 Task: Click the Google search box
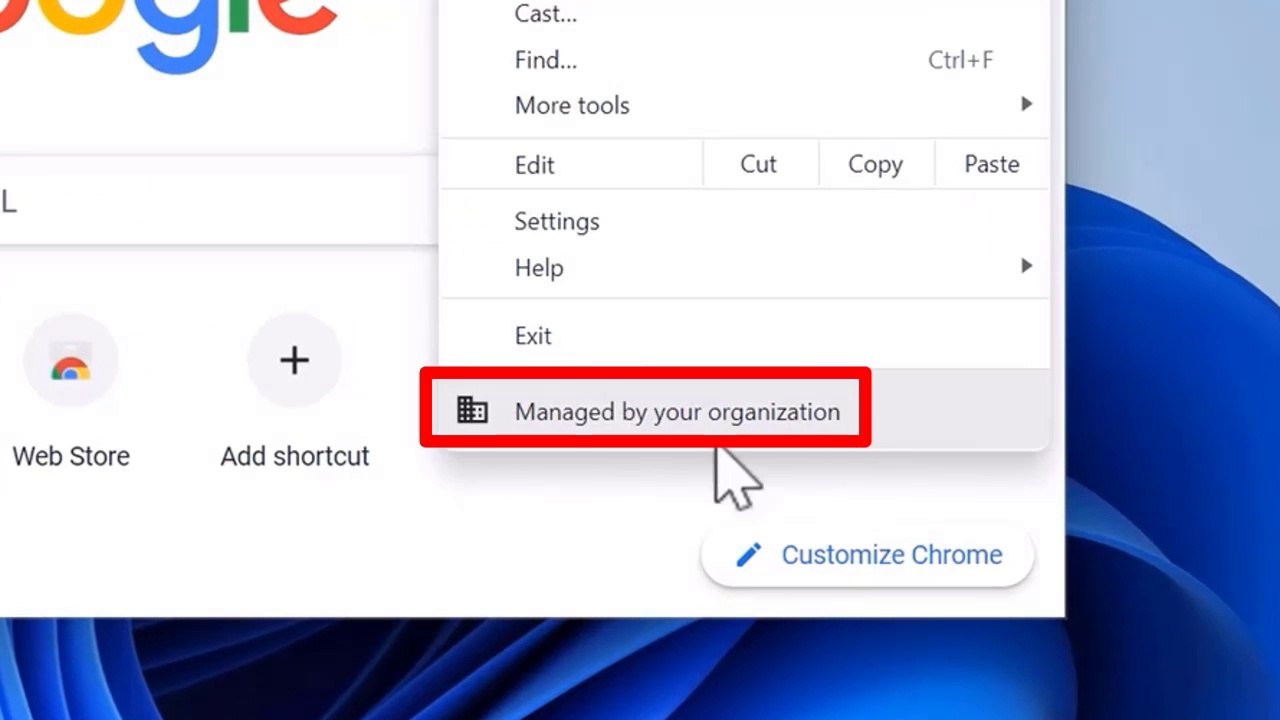[x=218, y=200]
